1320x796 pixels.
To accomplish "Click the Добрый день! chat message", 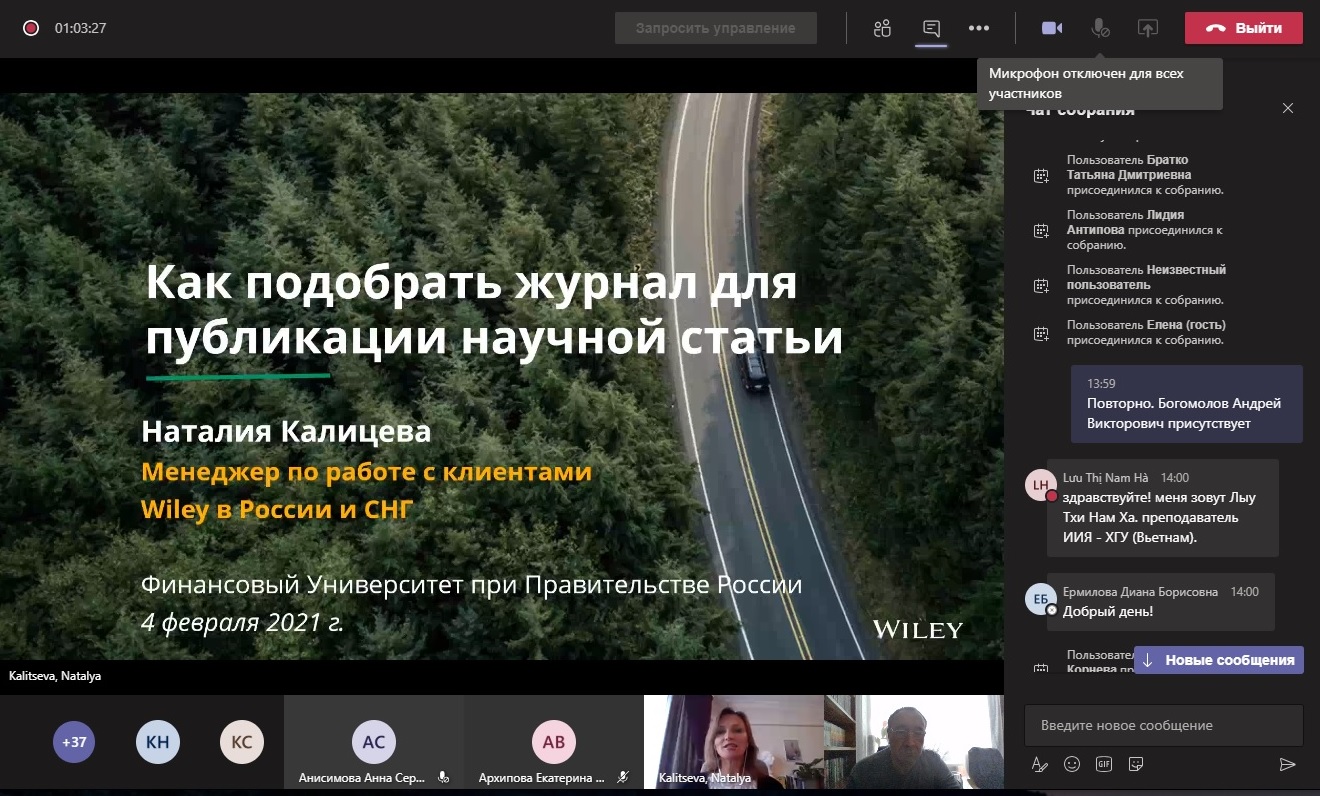I will (1161, 602).
